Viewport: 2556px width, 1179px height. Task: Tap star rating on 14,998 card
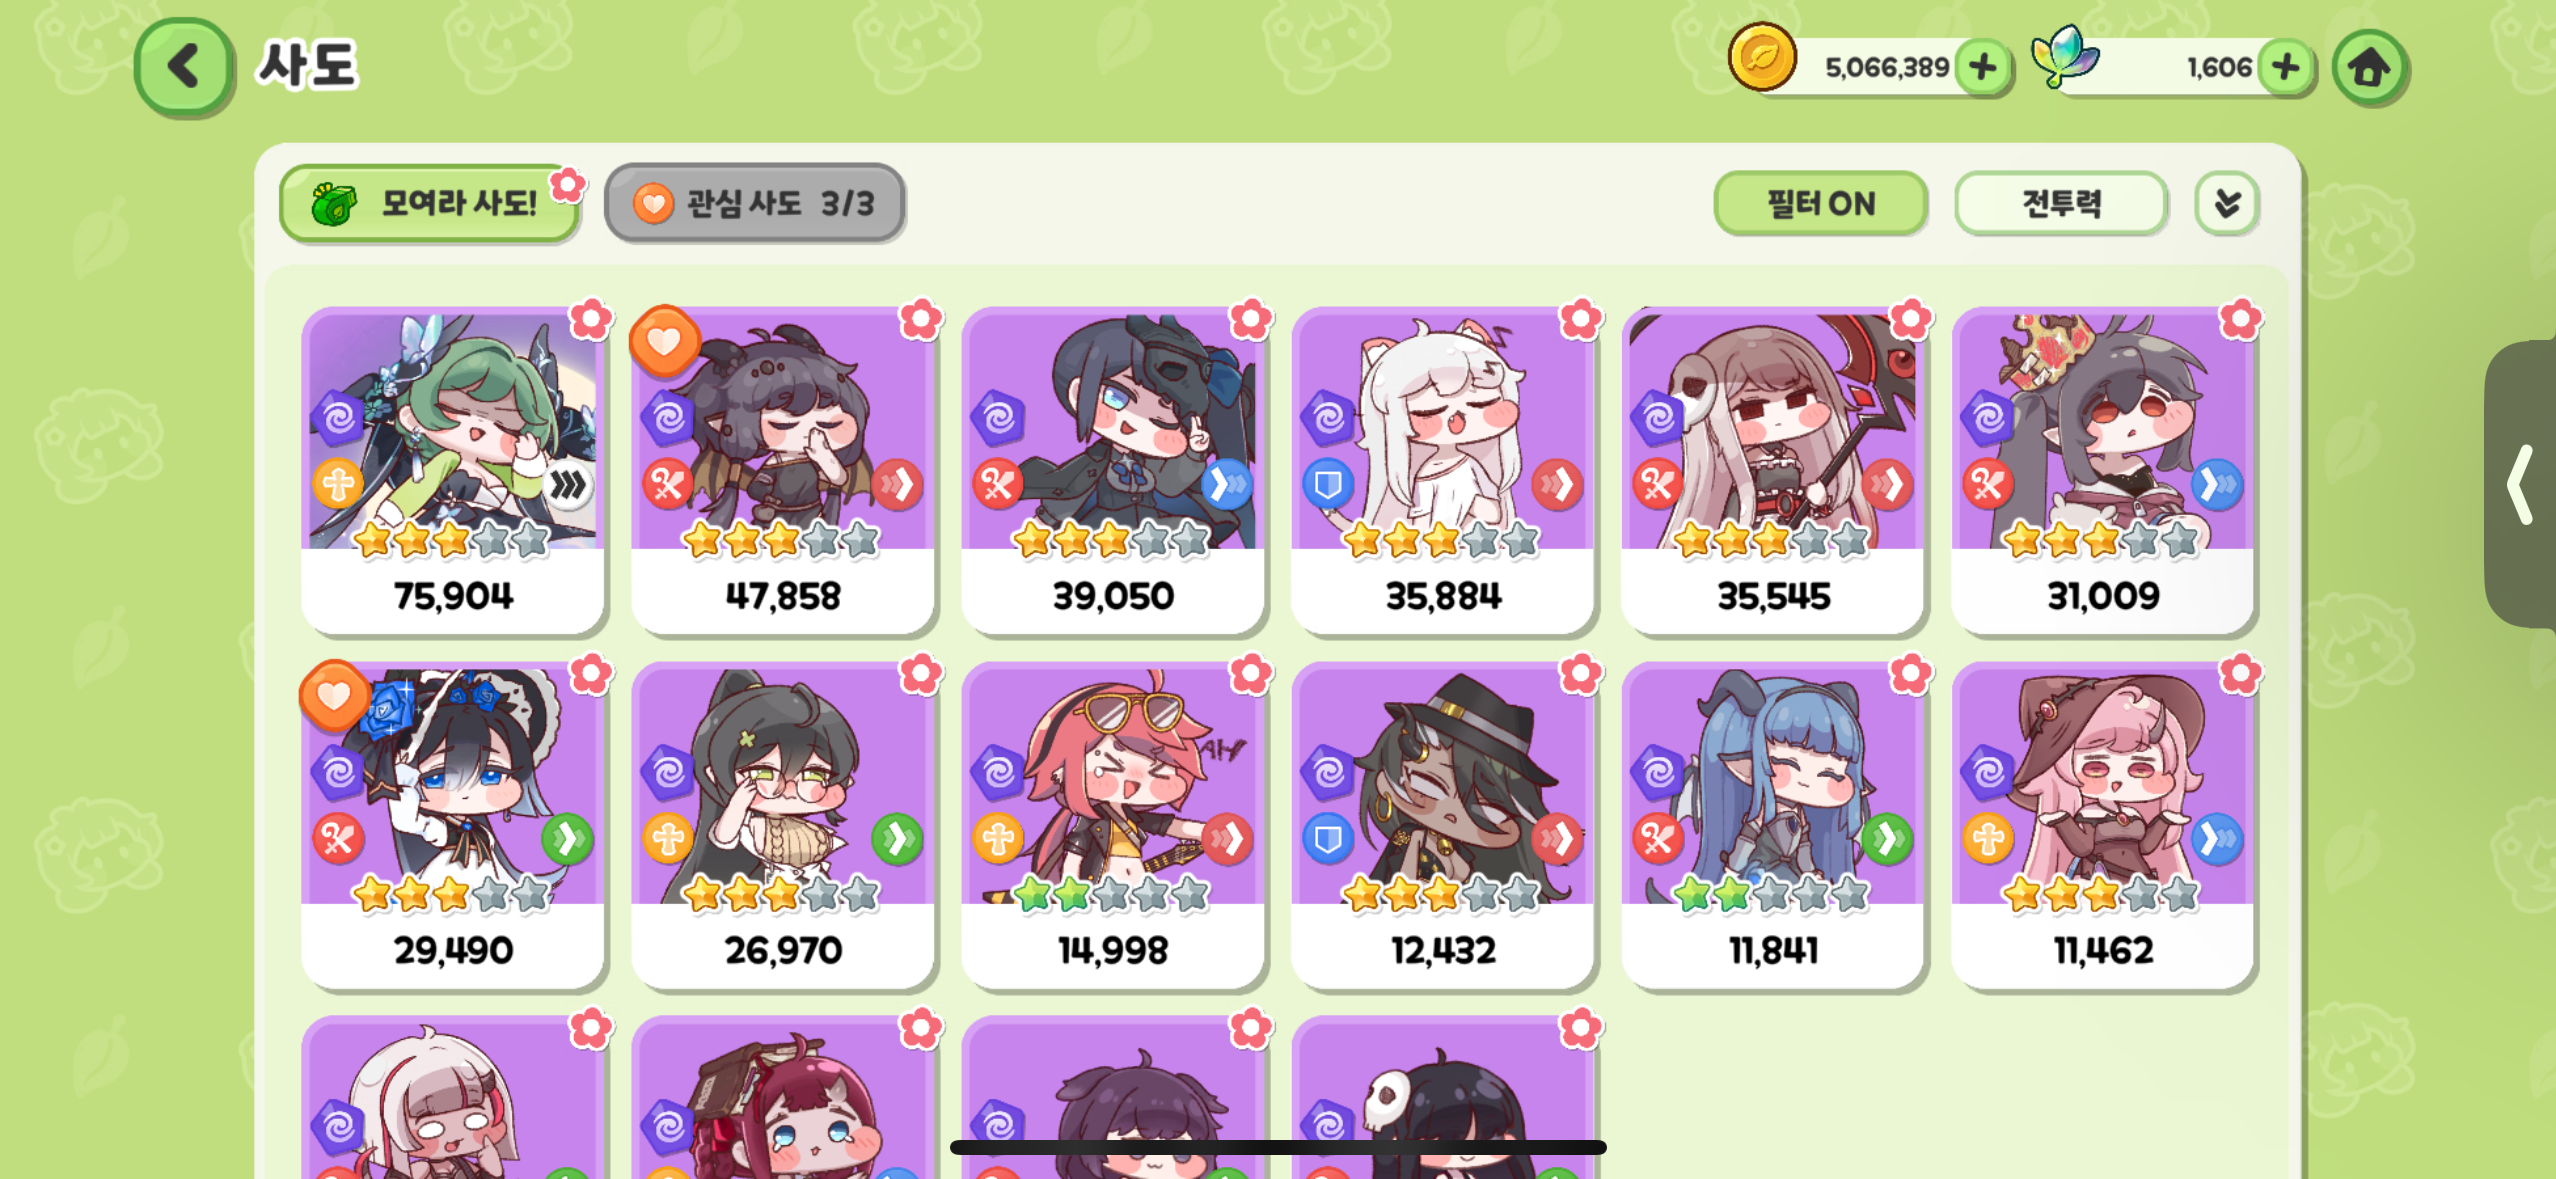pyautogui.click(x=1112, y=893)
